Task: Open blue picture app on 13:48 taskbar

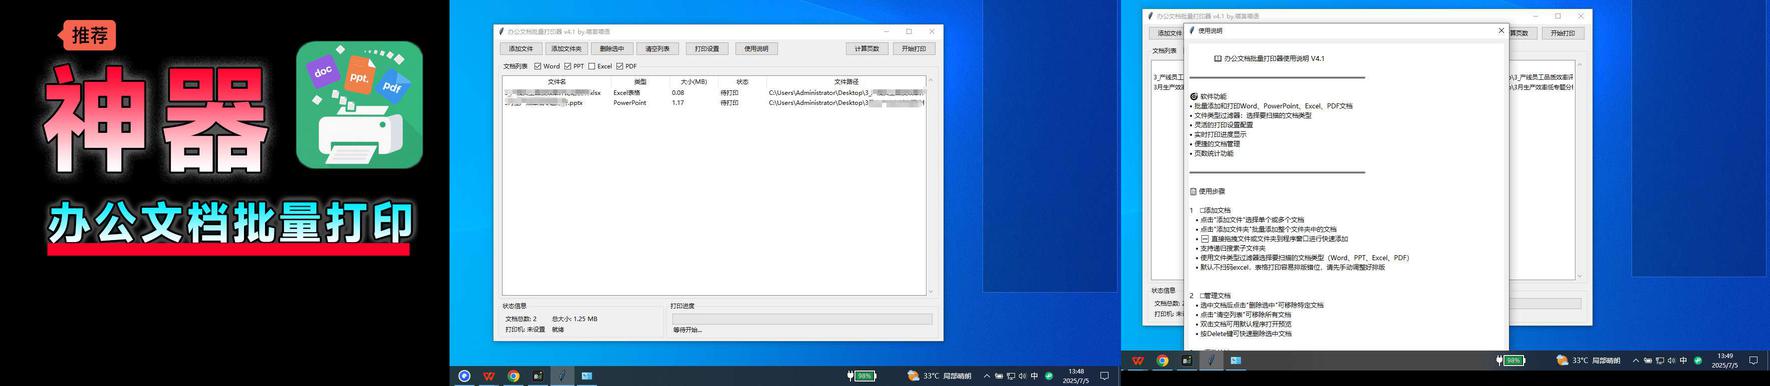Action: tap(587, 376)
